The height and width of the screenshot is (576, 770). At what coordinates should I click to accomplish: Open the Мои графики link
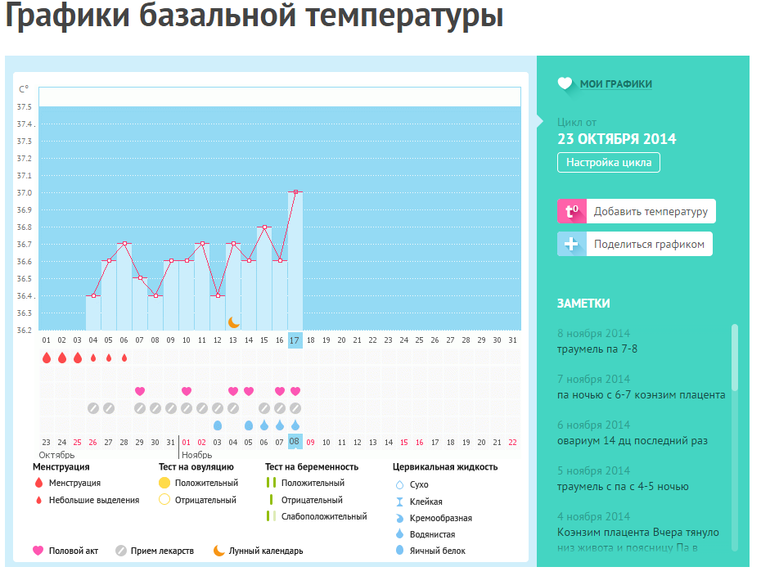coord(616,84)
